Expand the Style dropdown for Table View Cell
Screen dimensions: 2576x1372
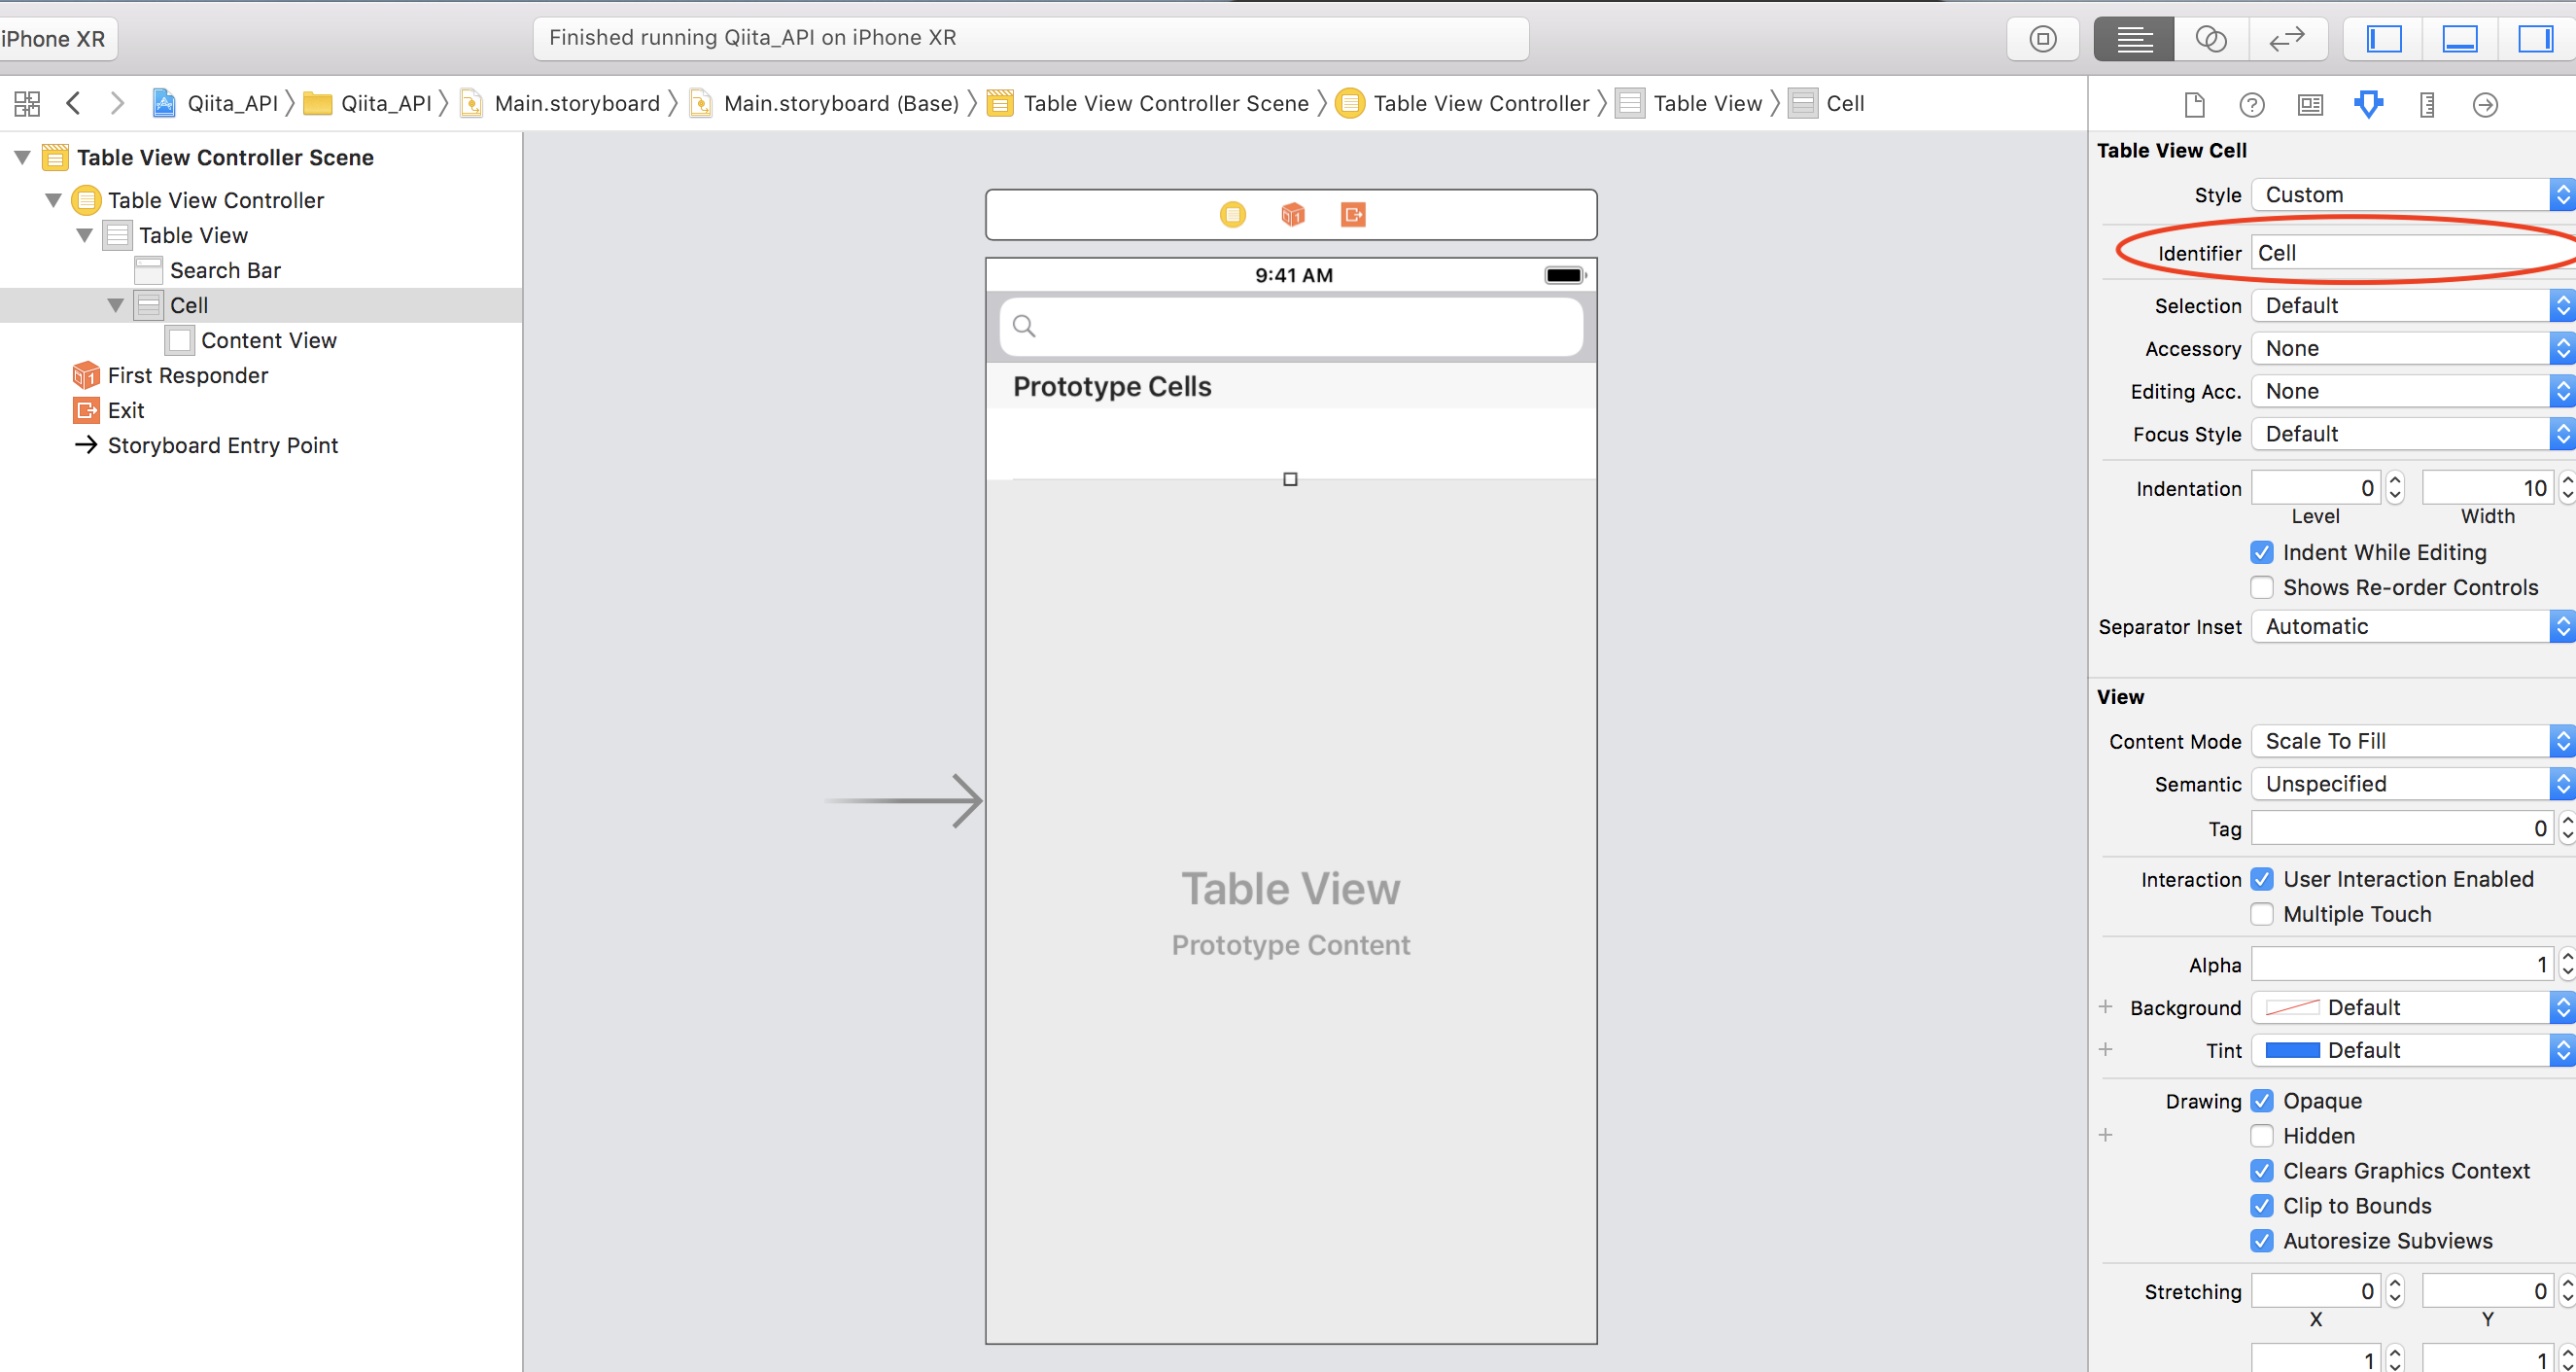(x=2564, y=194)
